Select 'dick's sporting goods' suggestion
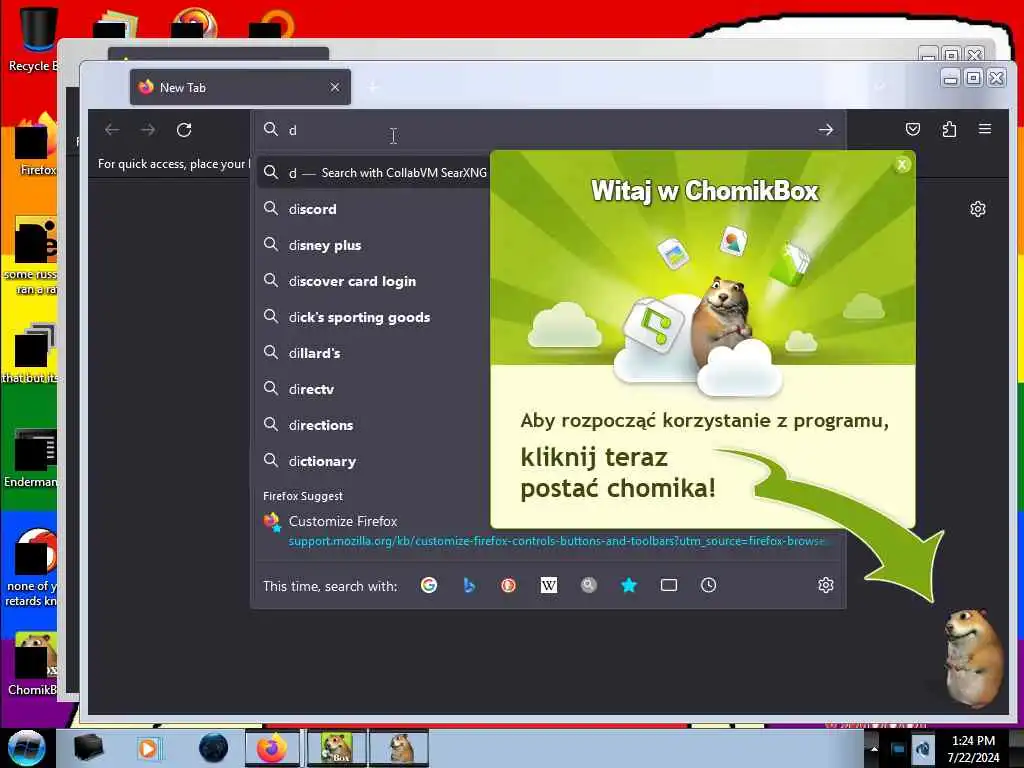The height and width of the screenshot is (768, 1024). pos(372,317)
